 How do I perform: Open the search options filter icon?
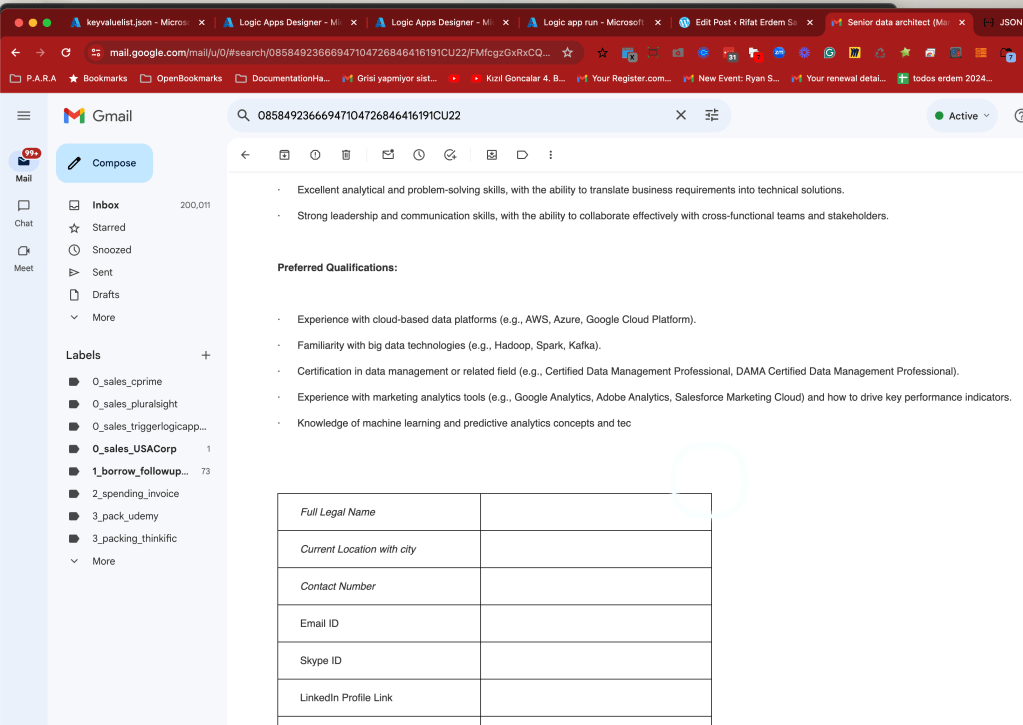point(712,116)
